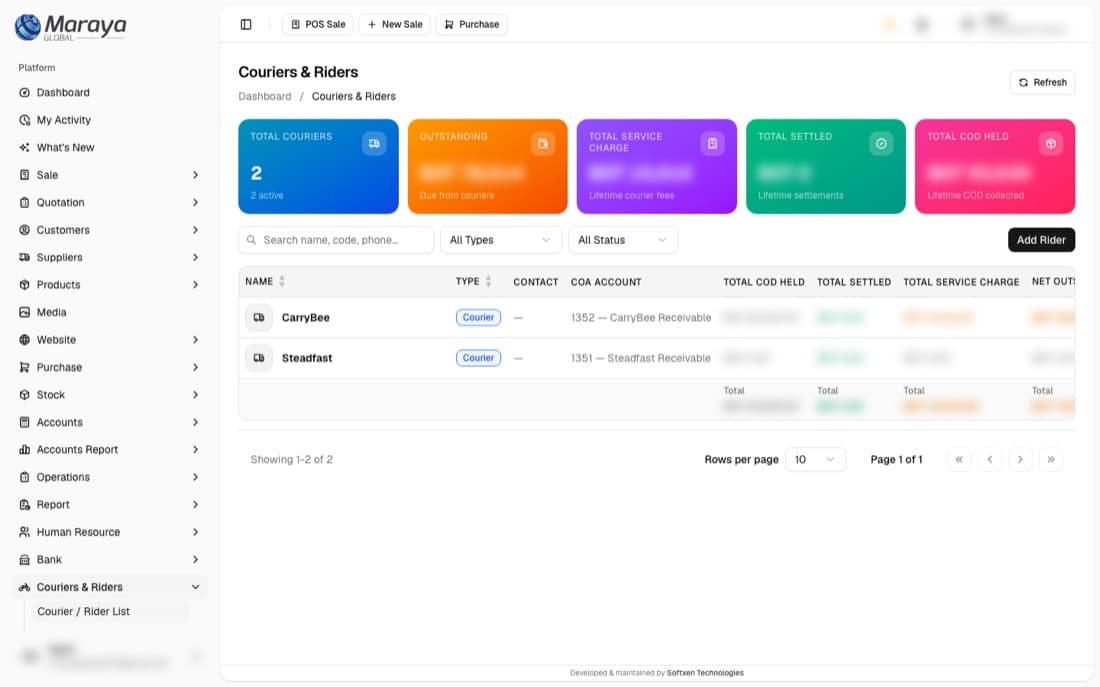Click the Total Couriers card truck icon
The height and width of the screenshot is (687, 1100).
coord(374,143)
